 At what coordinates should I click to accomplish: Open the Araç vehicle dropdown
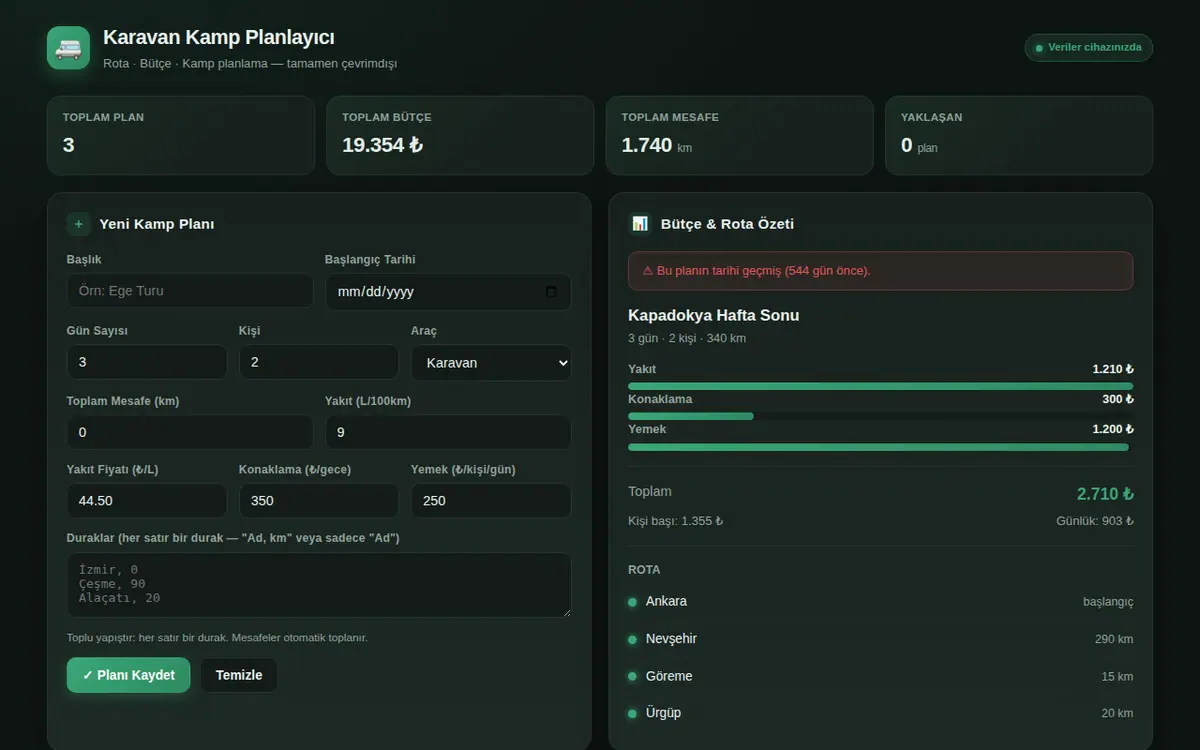tap(491, 362)
